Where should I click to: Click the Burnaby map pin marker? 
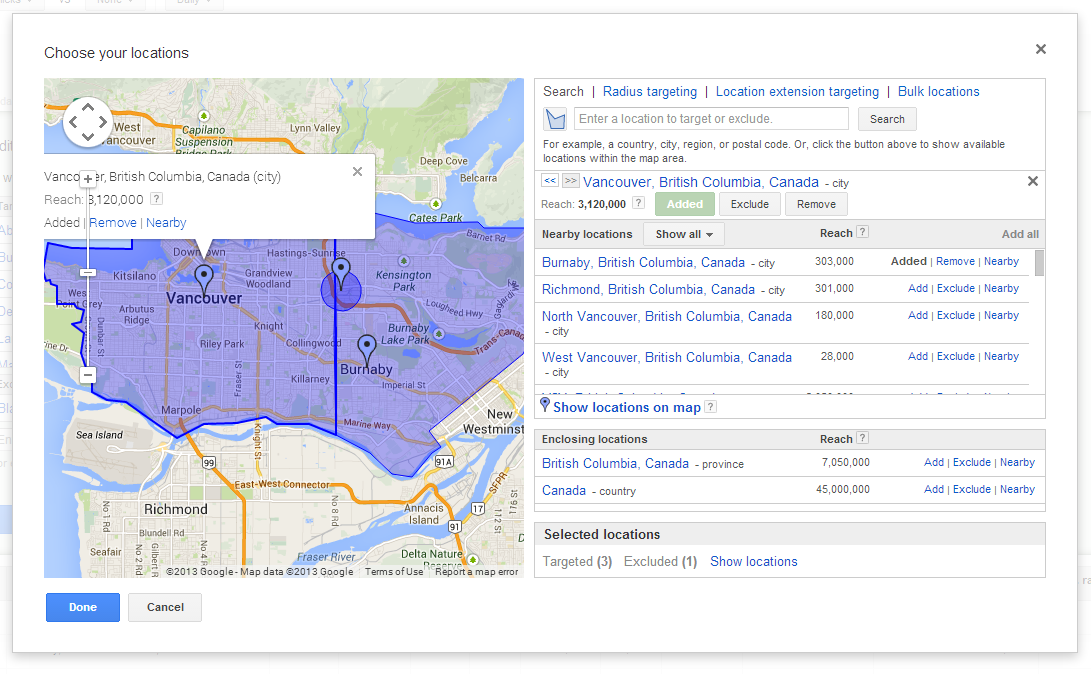point(367,349)
